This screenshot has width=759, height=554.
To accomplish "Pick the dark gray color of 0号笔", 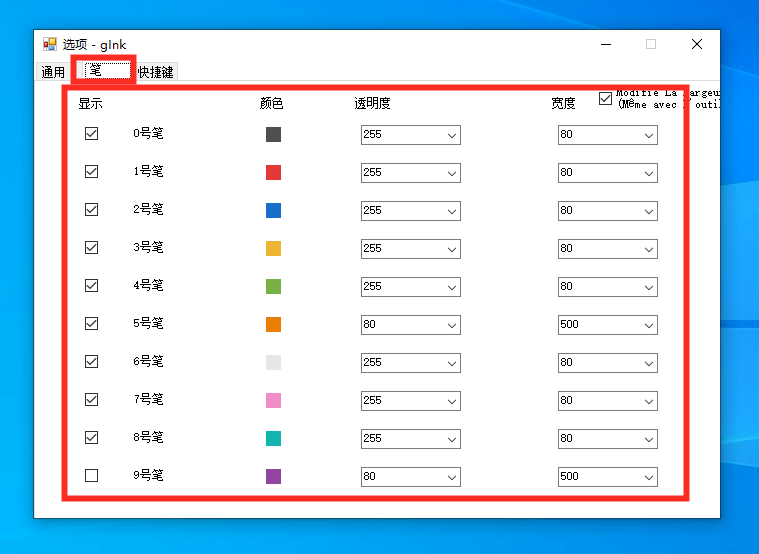I will 273,135.
